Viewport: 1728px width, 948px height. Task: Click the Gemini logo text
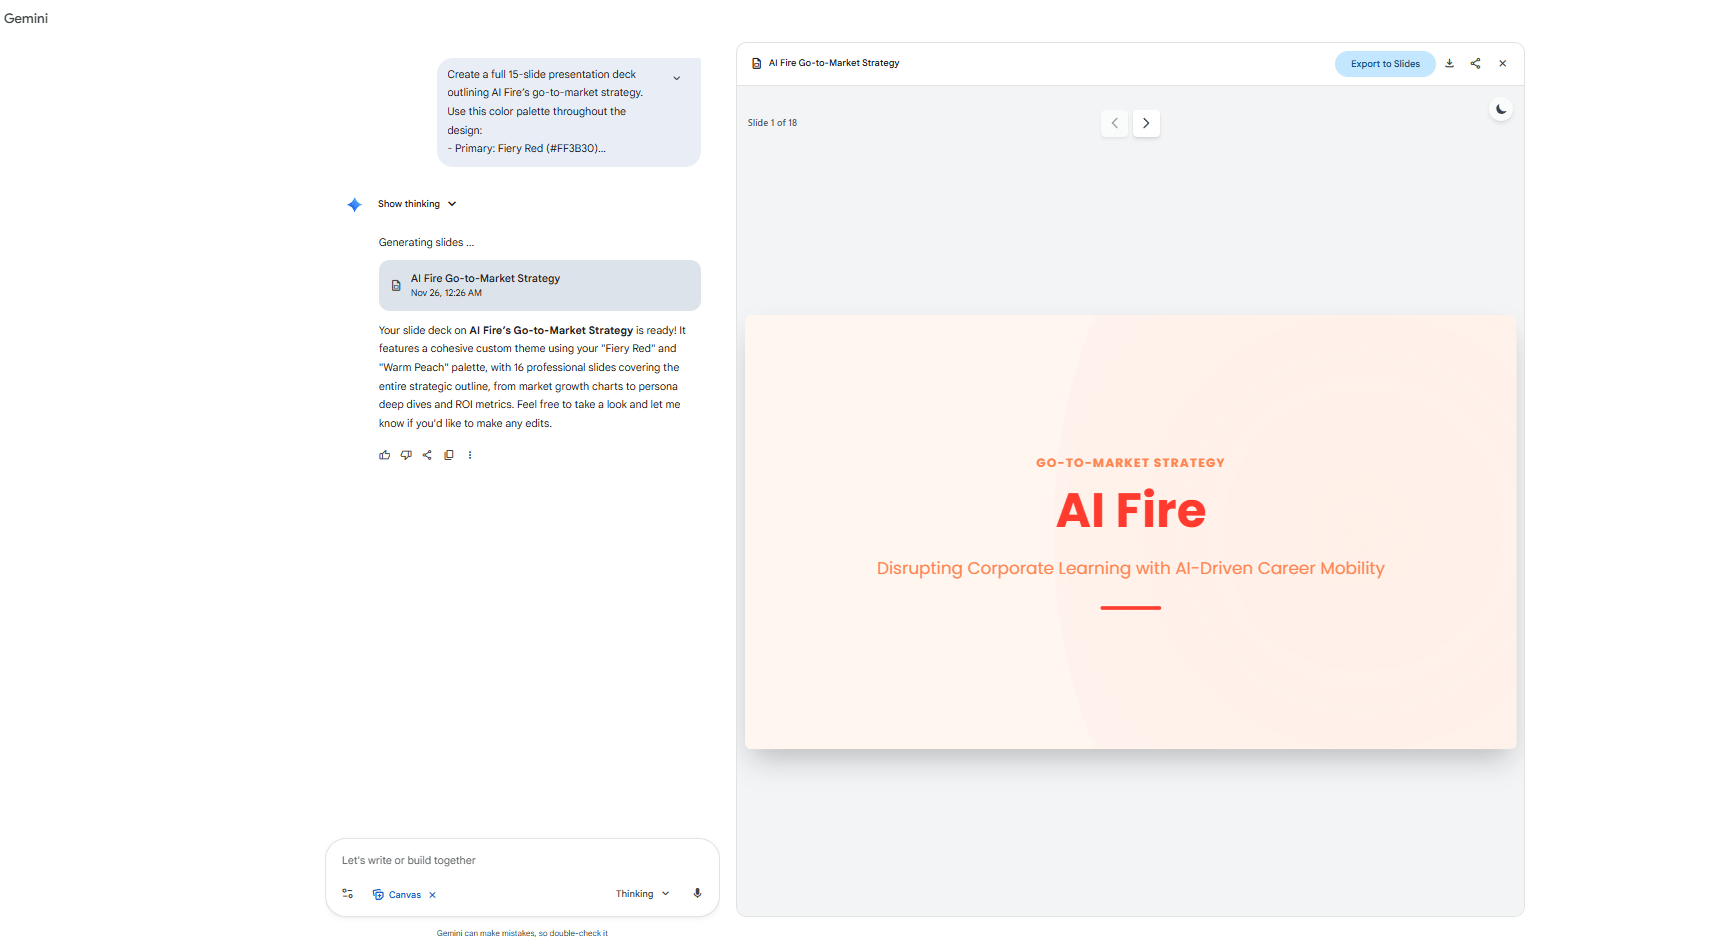tap(26, 18)
